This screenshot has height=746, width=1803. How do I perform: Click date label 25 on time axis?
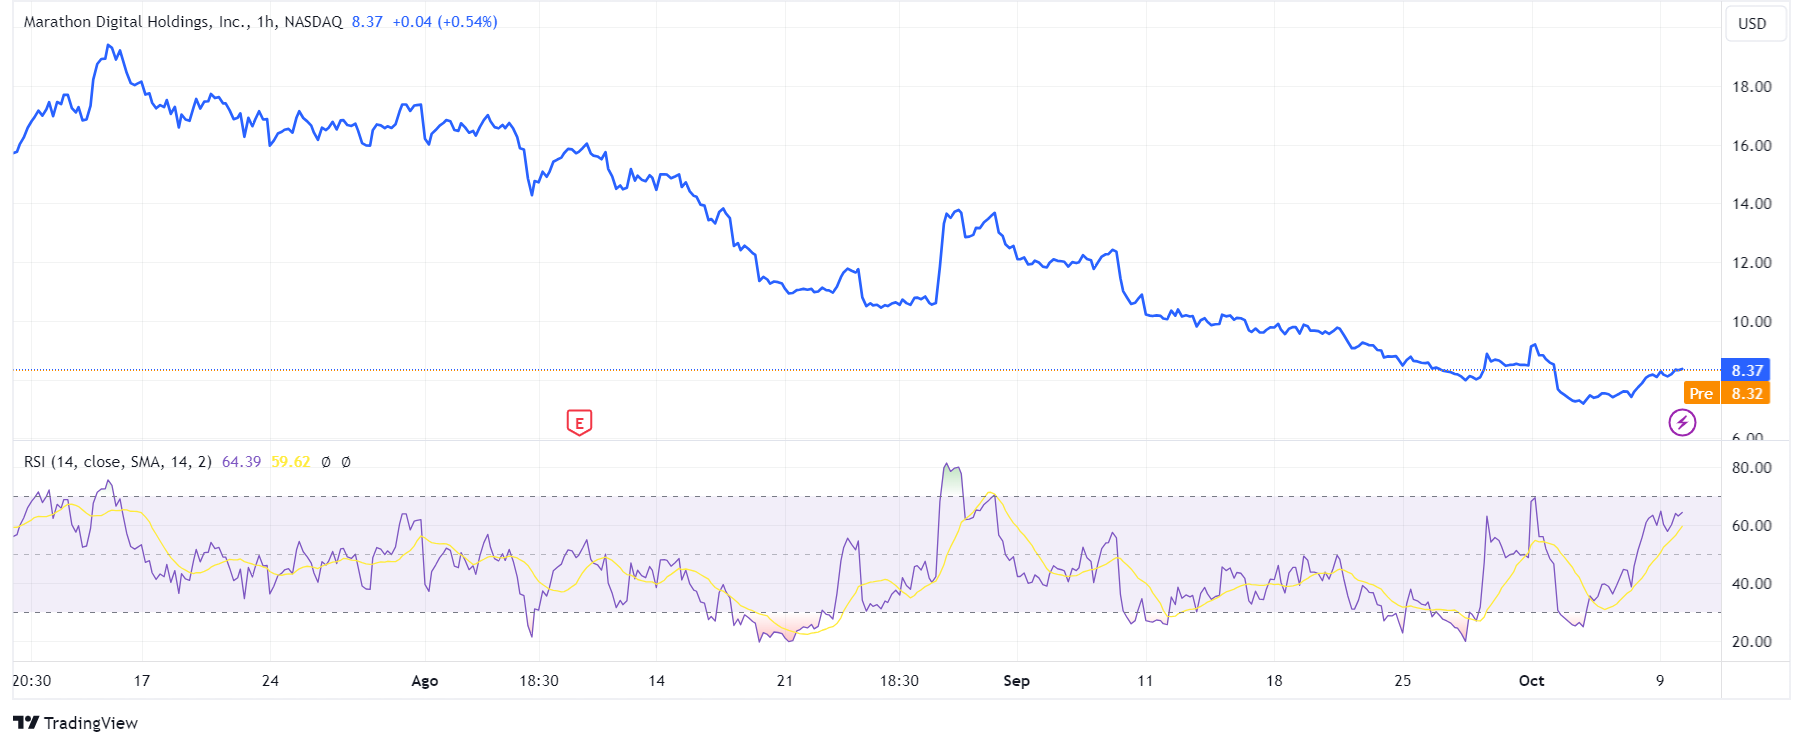point(1403,681)
